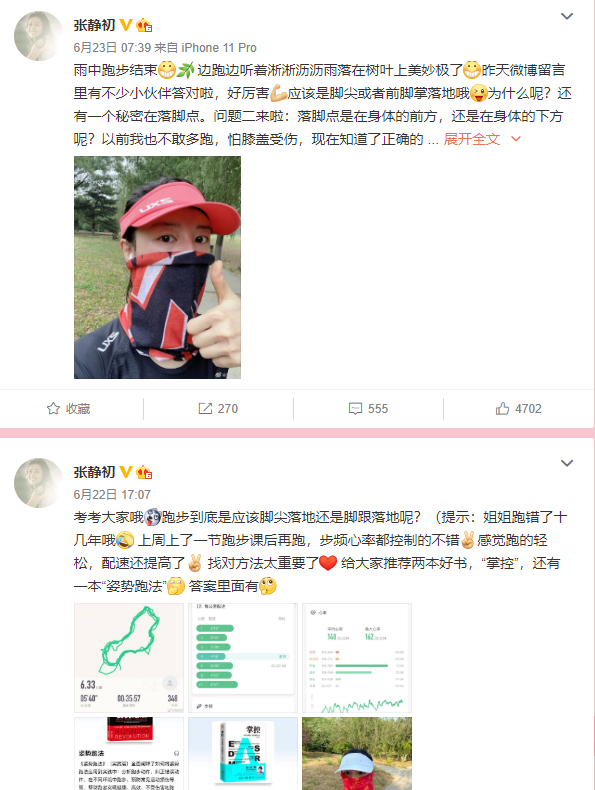
Task: Open 张静初 profile name on first post
Action: point(94,25)
